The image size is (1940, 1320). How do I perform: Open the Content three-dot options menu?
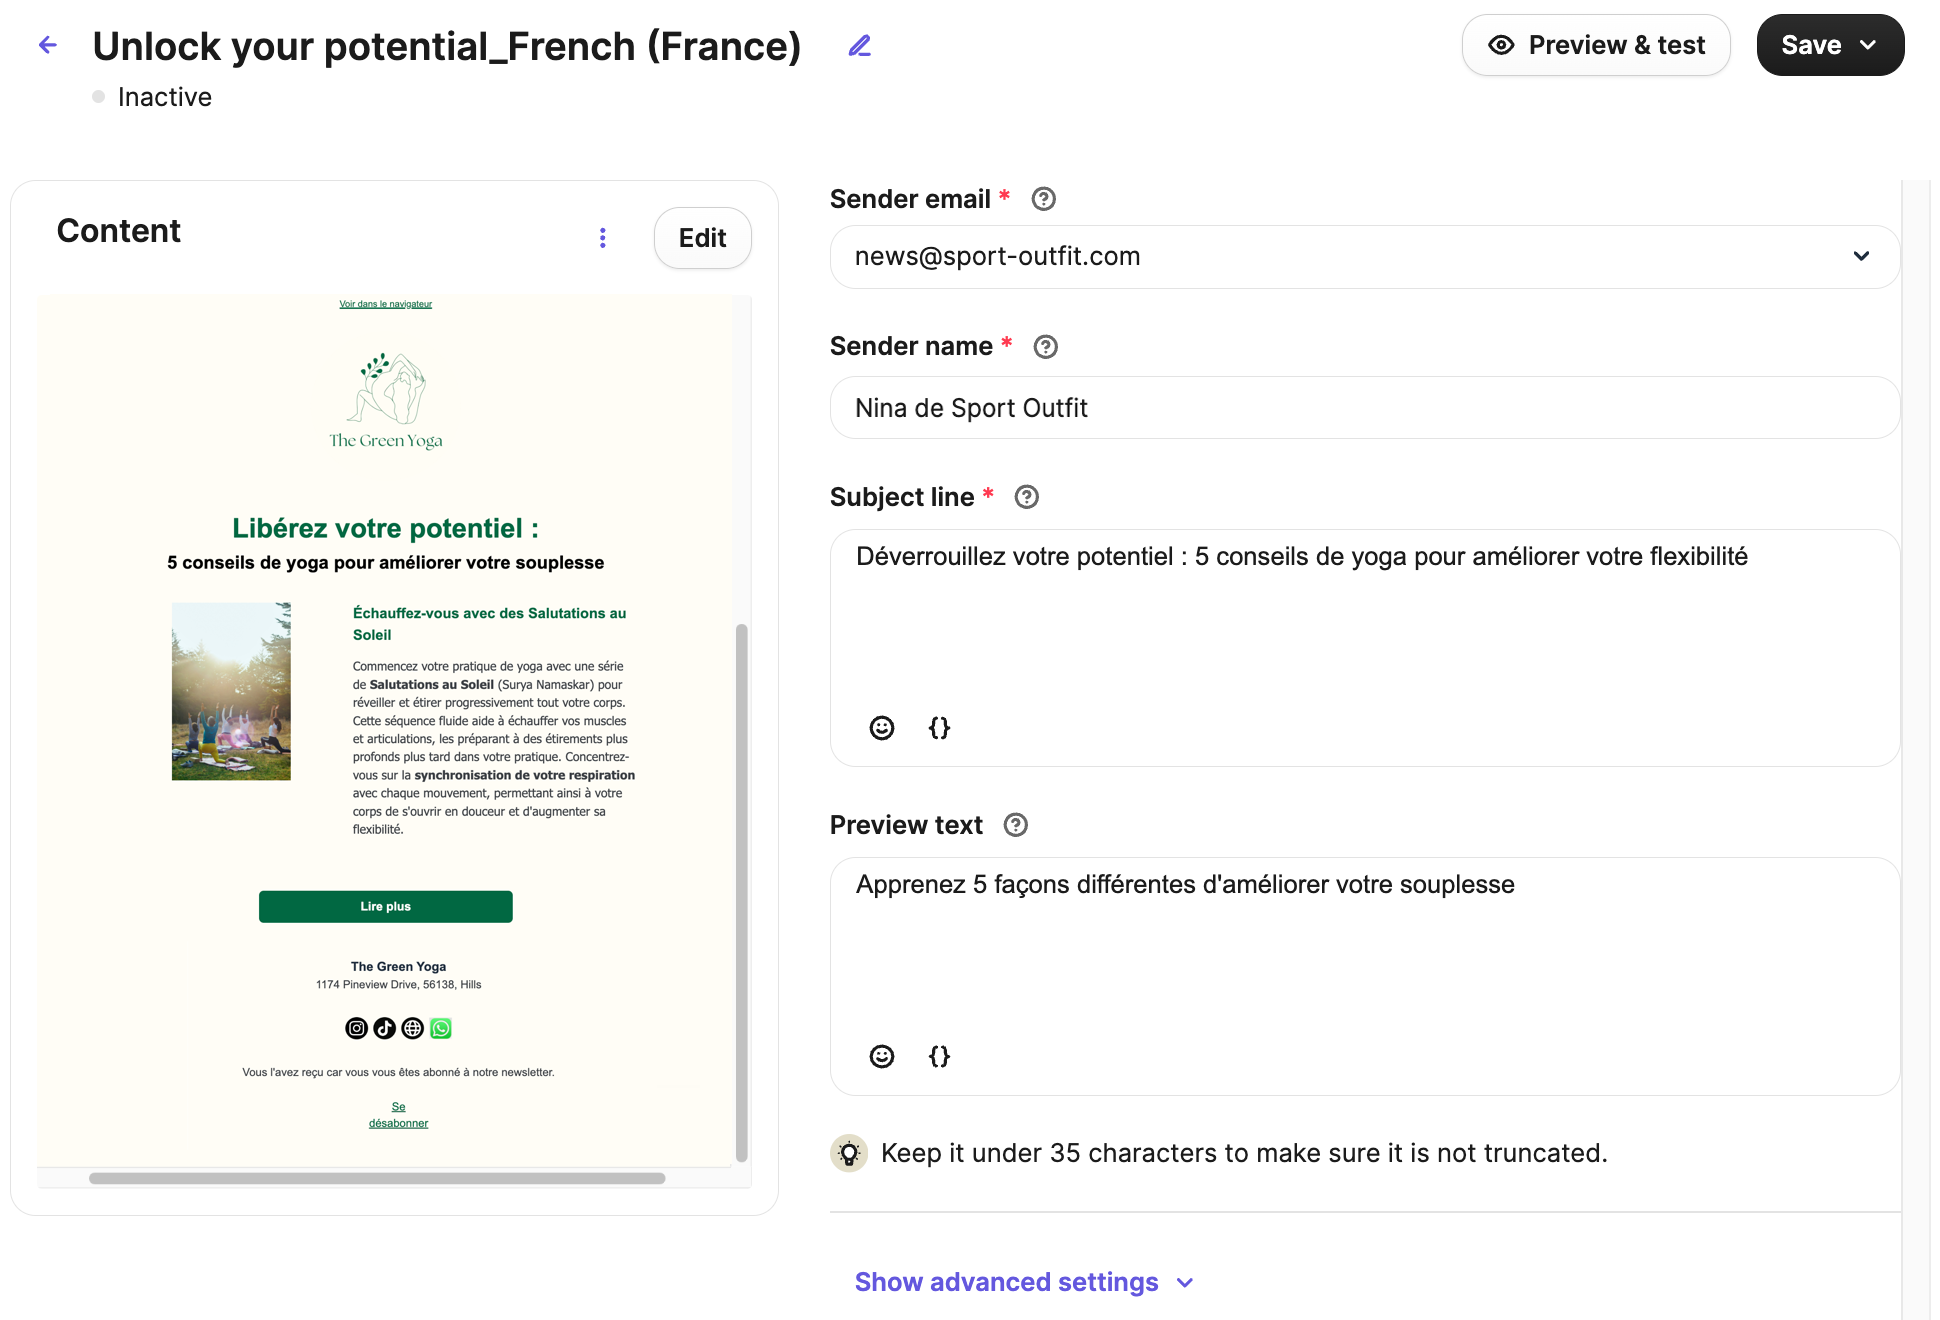point(602,238)
